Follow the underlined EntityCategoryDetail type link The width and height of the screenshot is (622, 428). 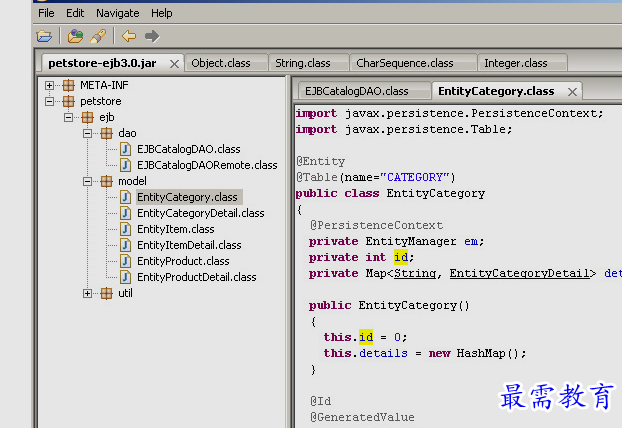pos(519,273)
